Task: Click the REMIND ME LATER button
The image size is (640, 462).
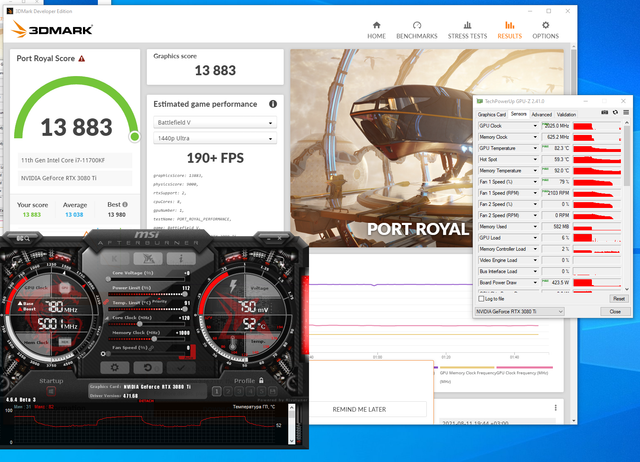Action: coord(359,409)
